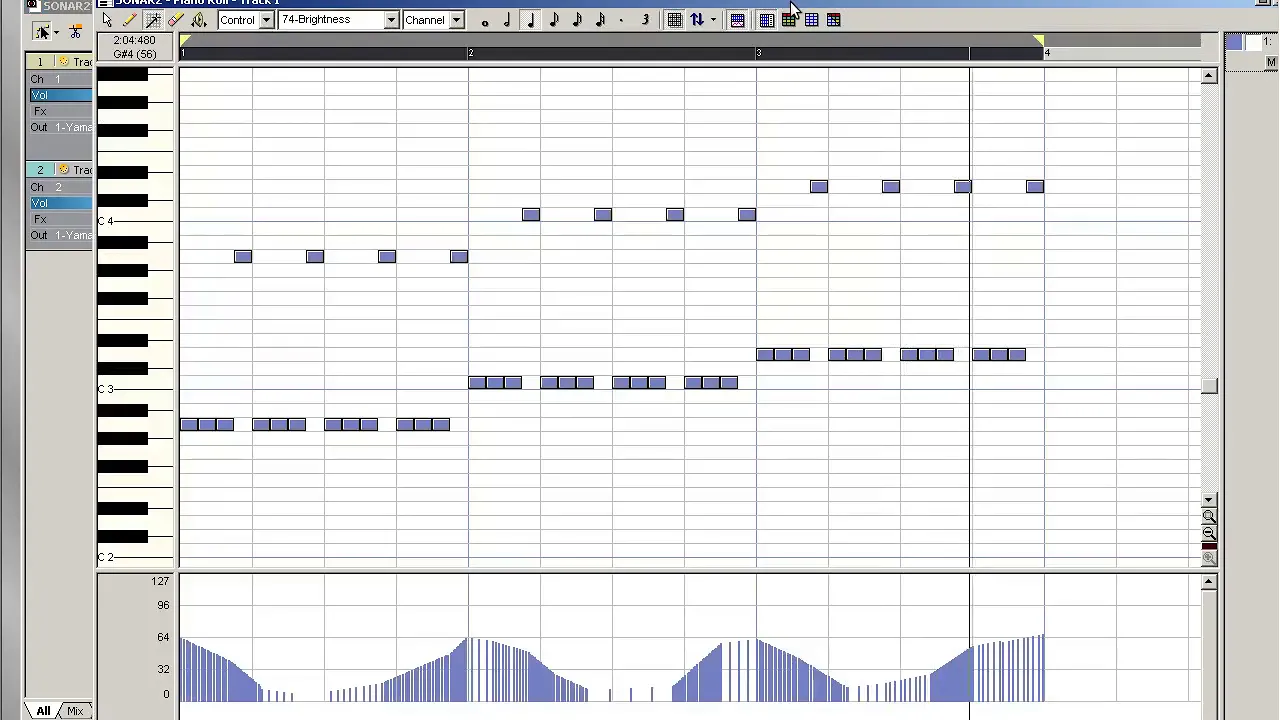Toggle quarter note duration button

[531, 20]
